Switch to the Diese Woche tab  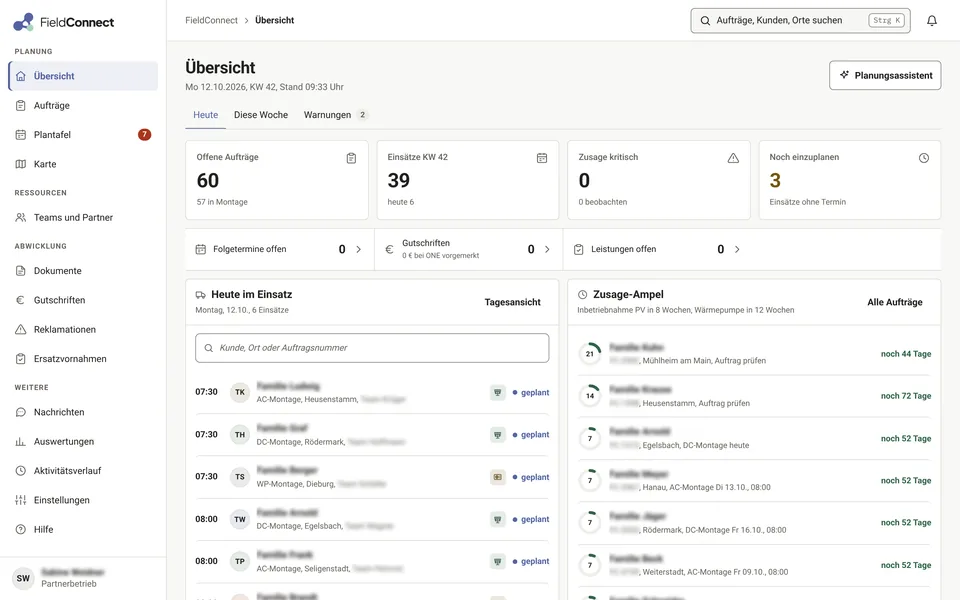(261, 115)
